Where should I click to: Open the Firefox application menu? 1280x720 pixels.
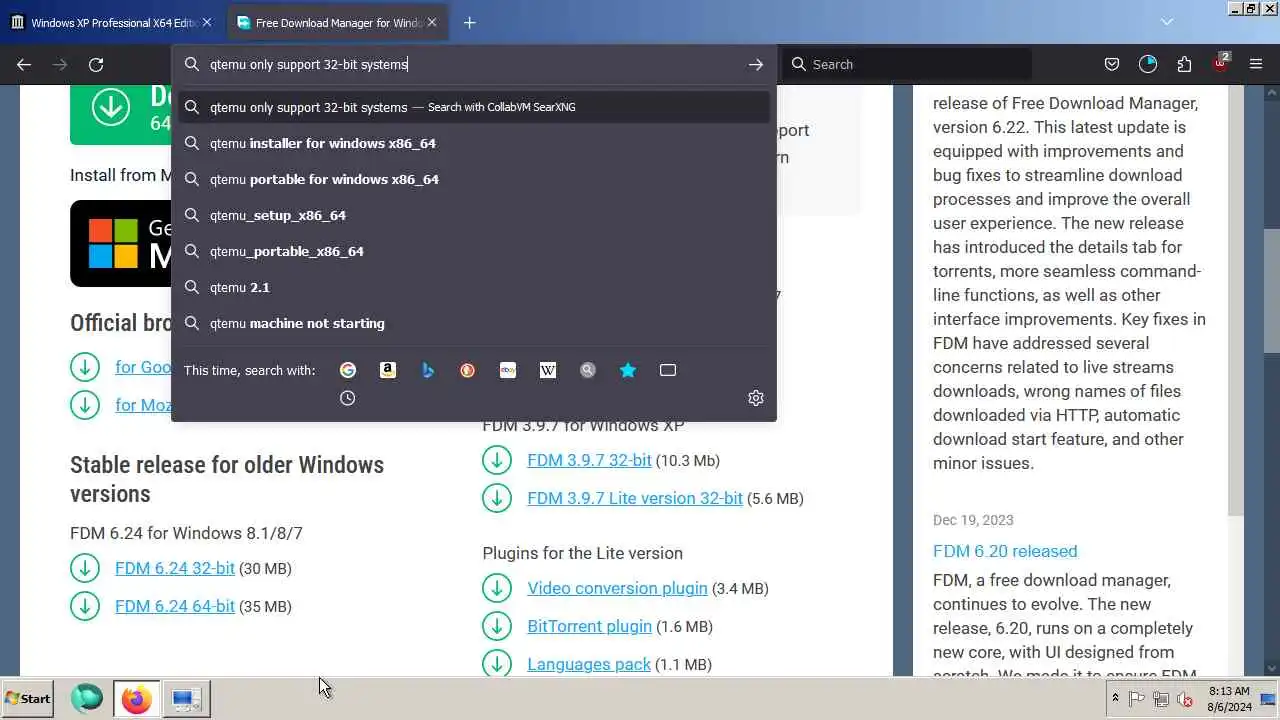click(1256, 64)
